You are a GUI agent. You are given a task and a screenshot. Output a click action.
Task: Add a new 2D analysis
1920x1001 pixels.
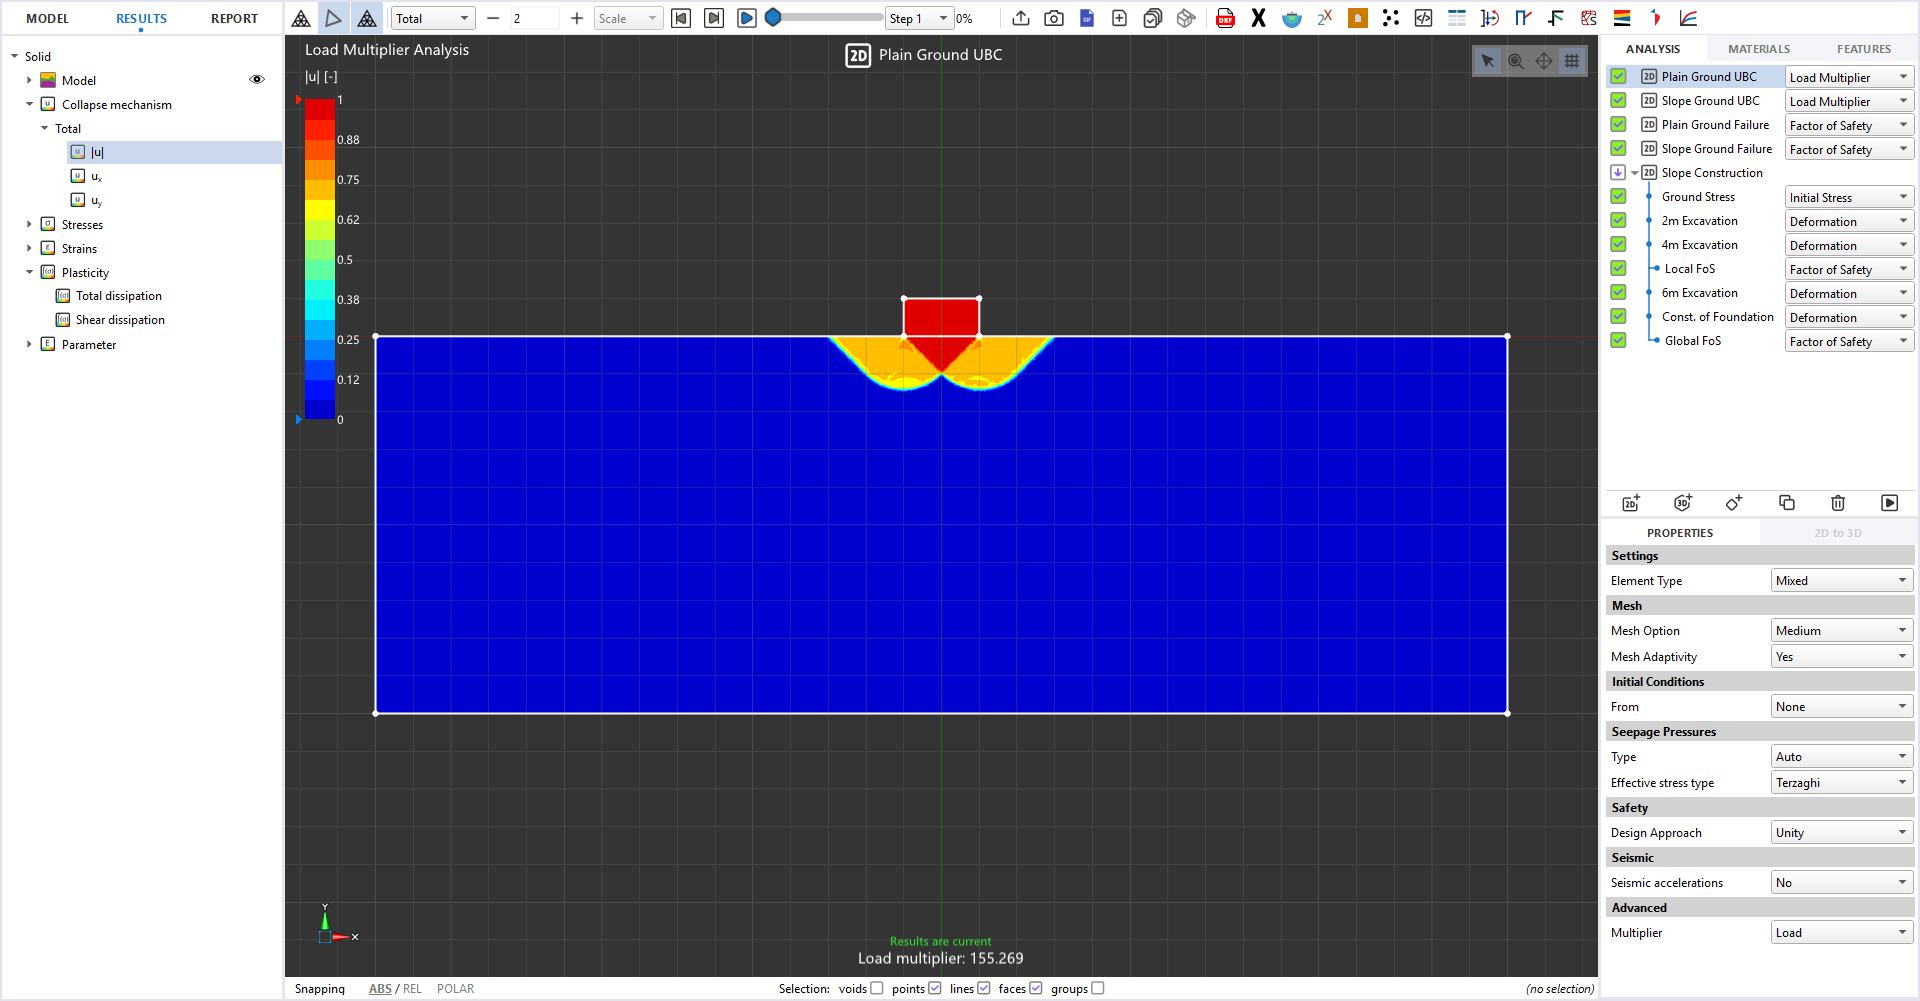pyautogui.click(x=1631, y=503)
